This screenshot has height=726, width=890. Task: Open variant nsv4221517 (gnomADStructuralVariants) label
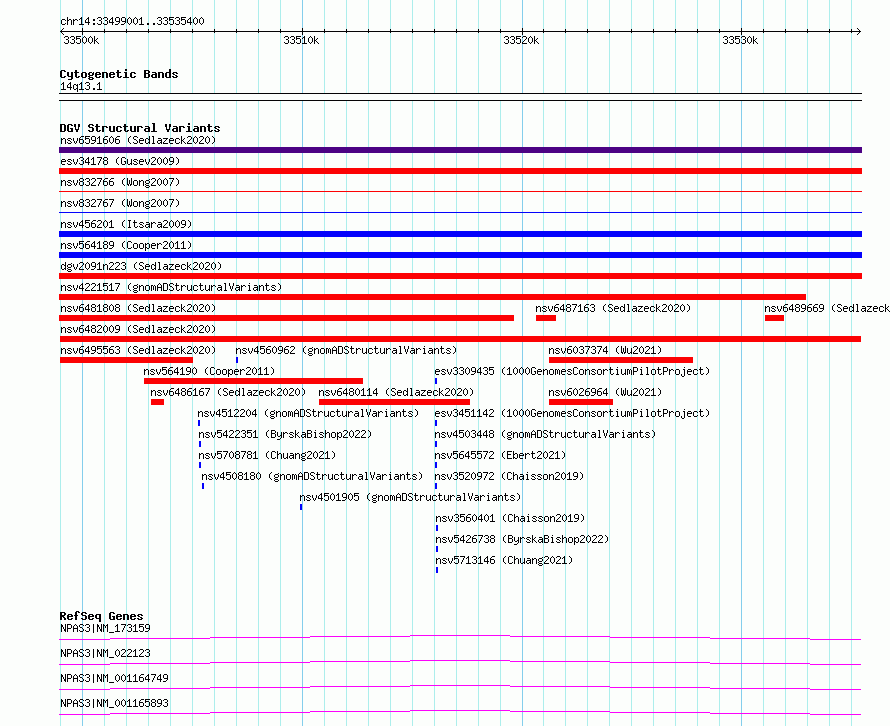tap(171, 287)
